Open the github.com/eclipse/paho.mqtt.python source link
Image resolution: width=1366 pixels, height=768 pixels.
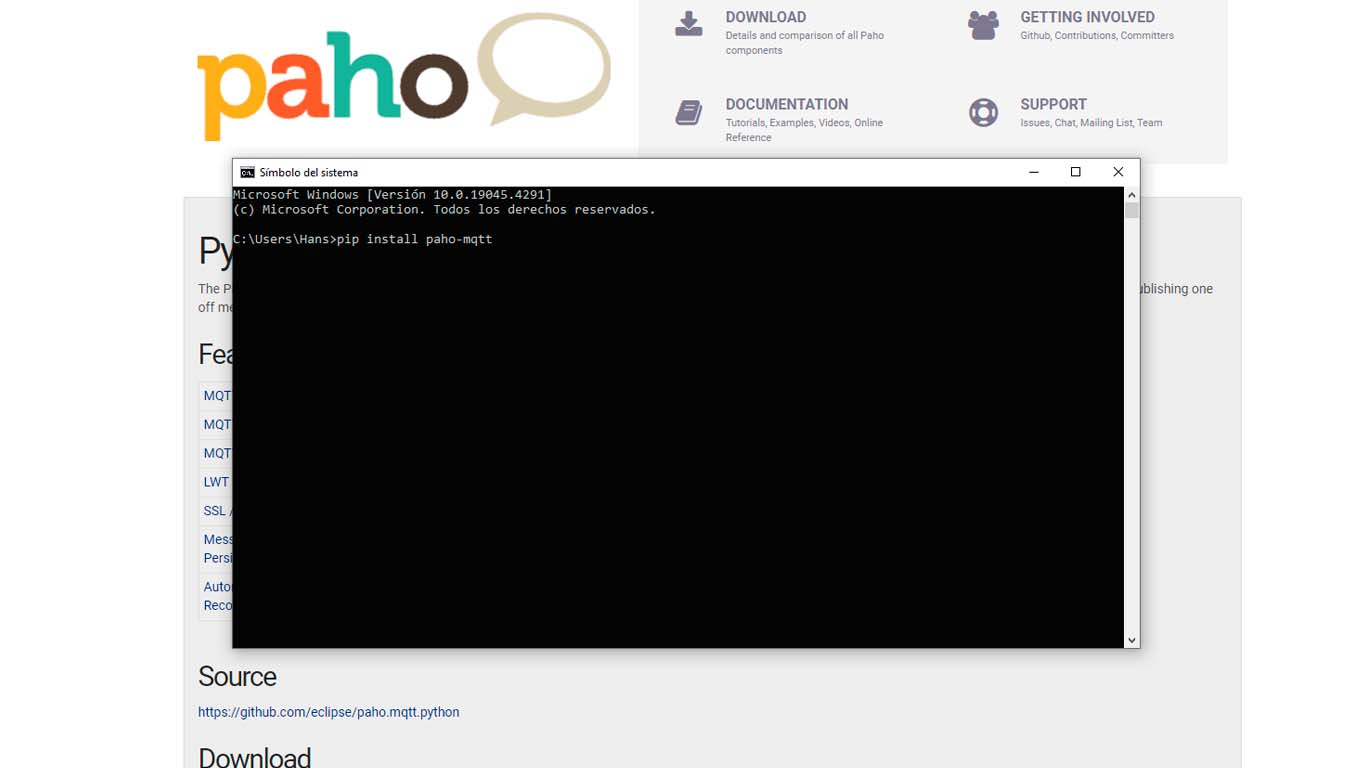329,712
